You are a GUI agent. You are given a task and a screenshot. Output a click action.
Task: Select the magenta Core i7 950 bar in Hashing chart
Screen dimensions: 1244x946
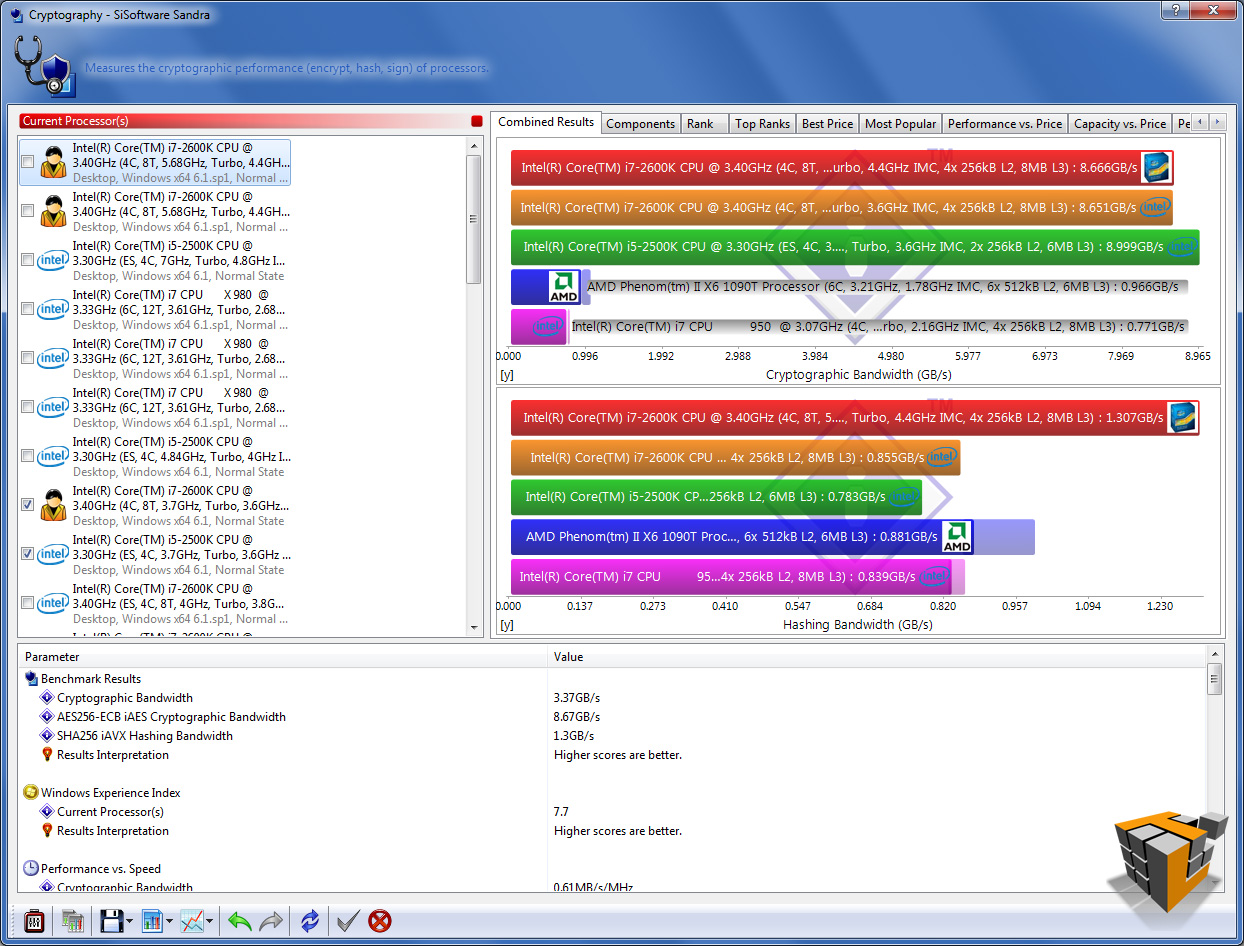731,577
